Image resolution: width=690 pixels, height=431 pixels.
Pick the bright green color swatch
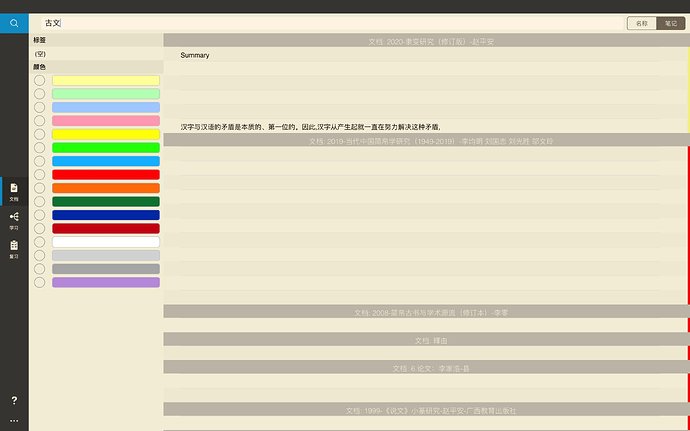[106, 147]
